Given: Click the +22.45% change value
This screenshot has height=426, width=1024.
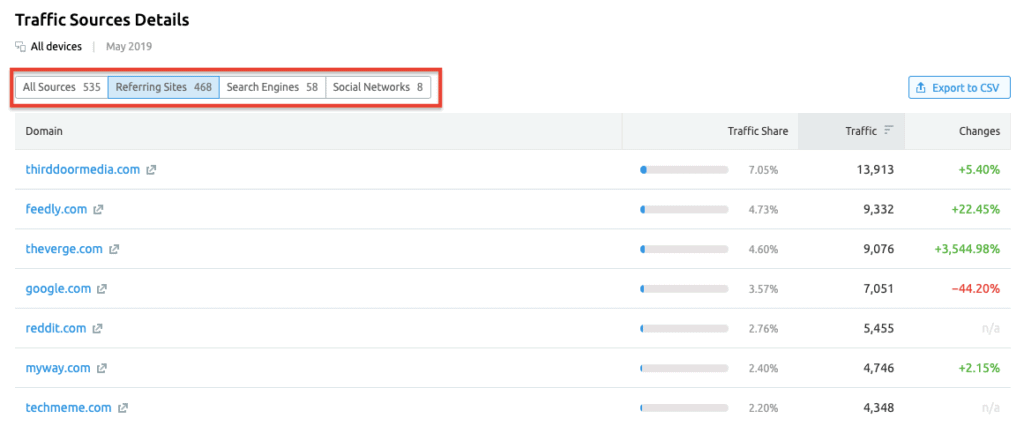Looking at the screenshot, I should [976, 210].
